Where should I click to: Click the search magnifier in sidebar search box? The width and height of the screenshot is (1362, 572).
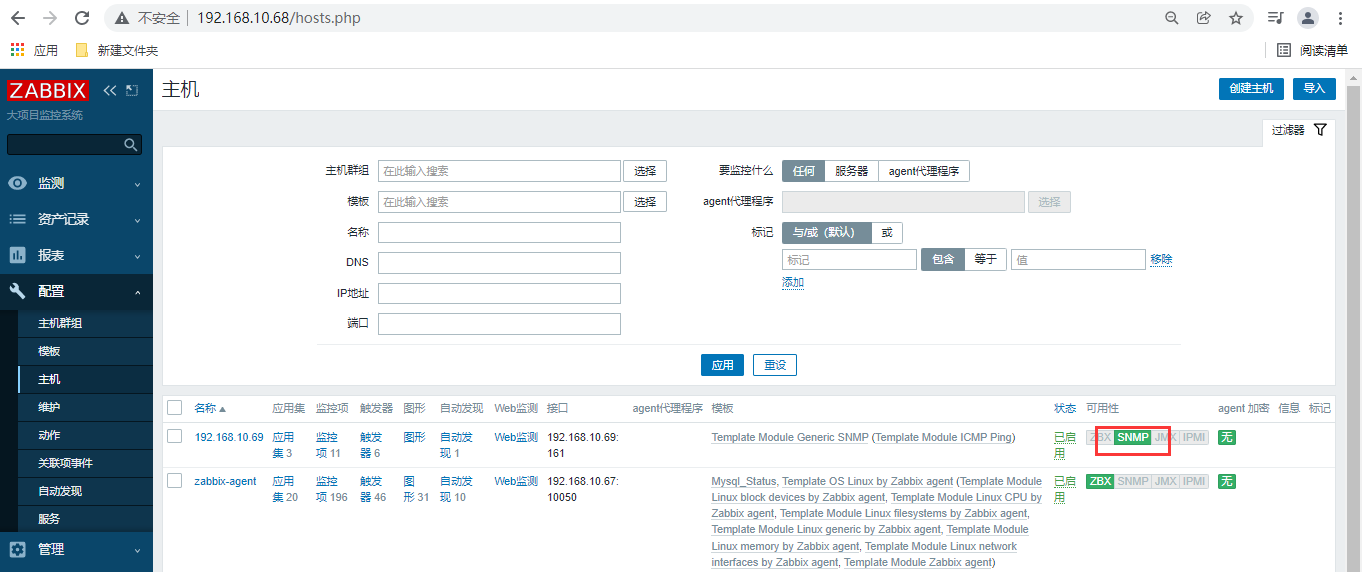point(130,145)
